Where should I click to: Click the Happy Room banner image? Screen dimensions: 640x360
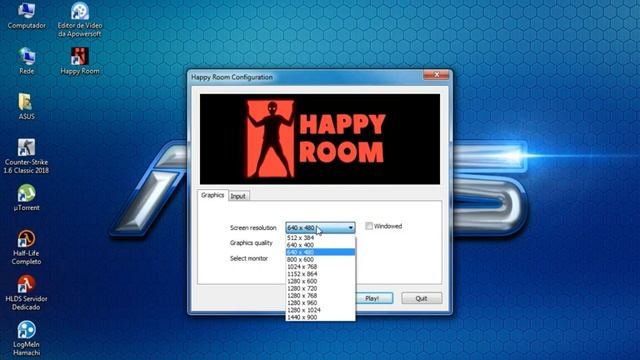coord(320,139)
